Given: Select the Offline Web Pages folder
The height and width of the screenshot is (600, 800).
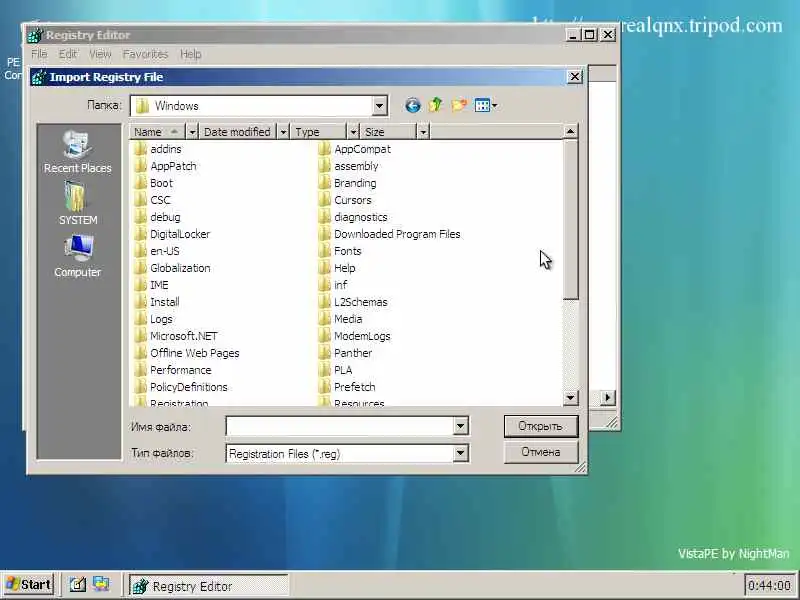Looking at the screenshot, I should [187, 353].
